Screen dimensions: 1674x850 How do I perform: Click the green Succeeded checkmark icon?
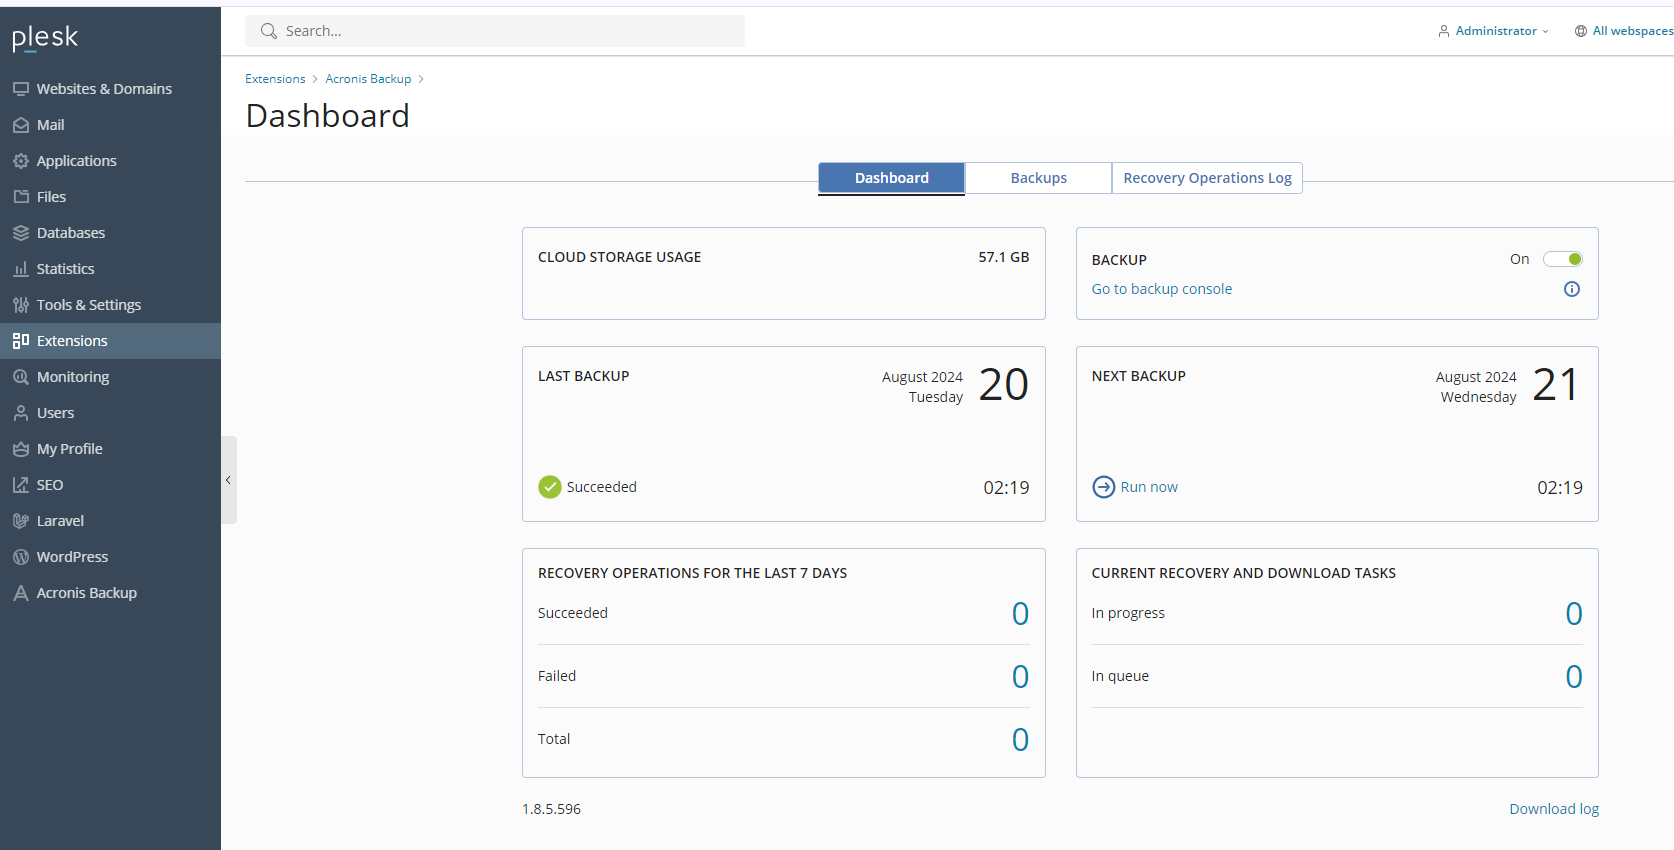pos(550,487)
